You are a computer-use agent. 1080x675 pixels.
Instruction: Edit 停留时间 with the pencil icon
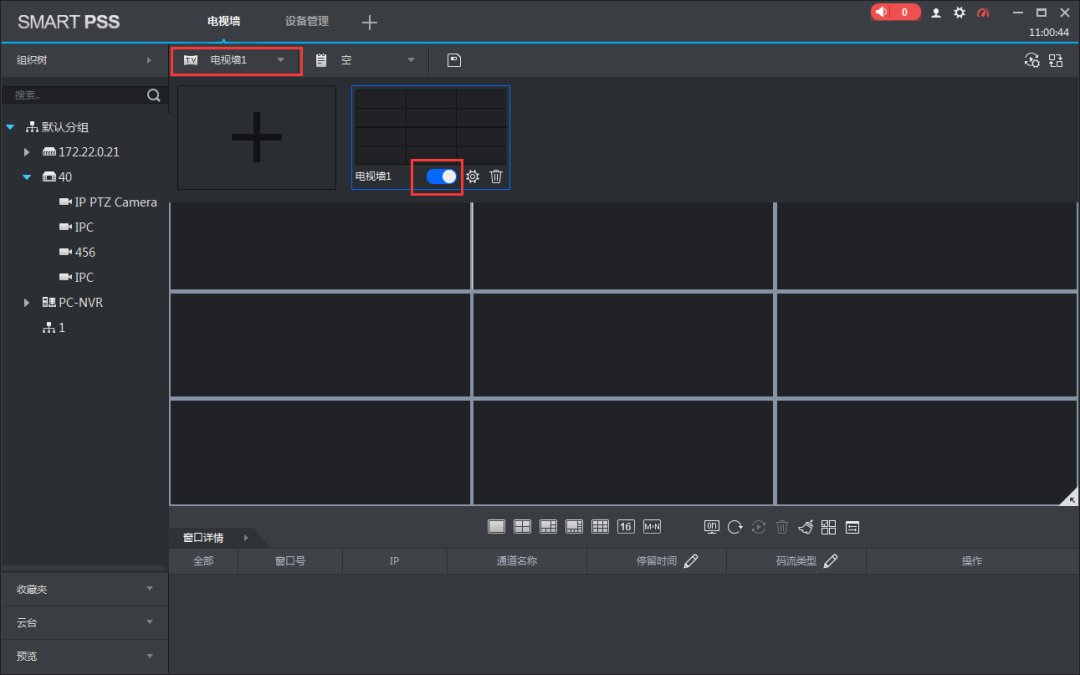tap(691, 561)
